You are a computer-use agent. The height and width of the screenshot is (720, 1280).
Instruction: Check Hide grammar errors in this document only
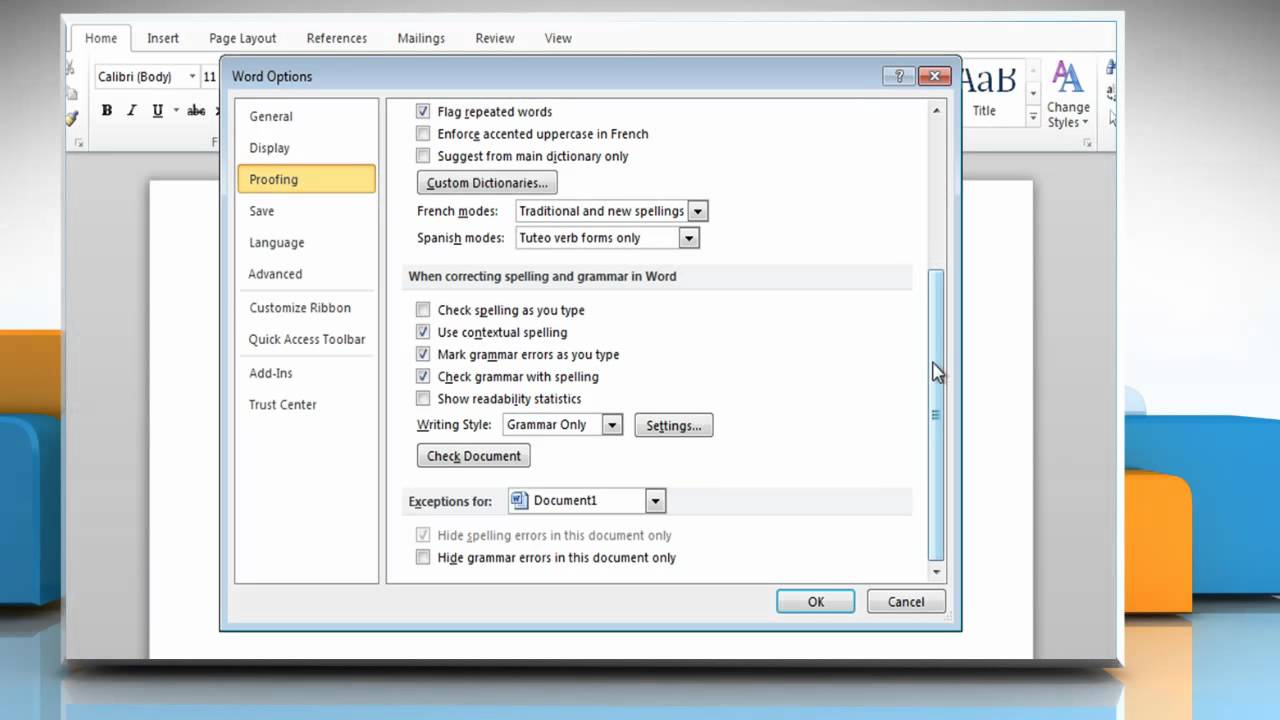(423, 557)
